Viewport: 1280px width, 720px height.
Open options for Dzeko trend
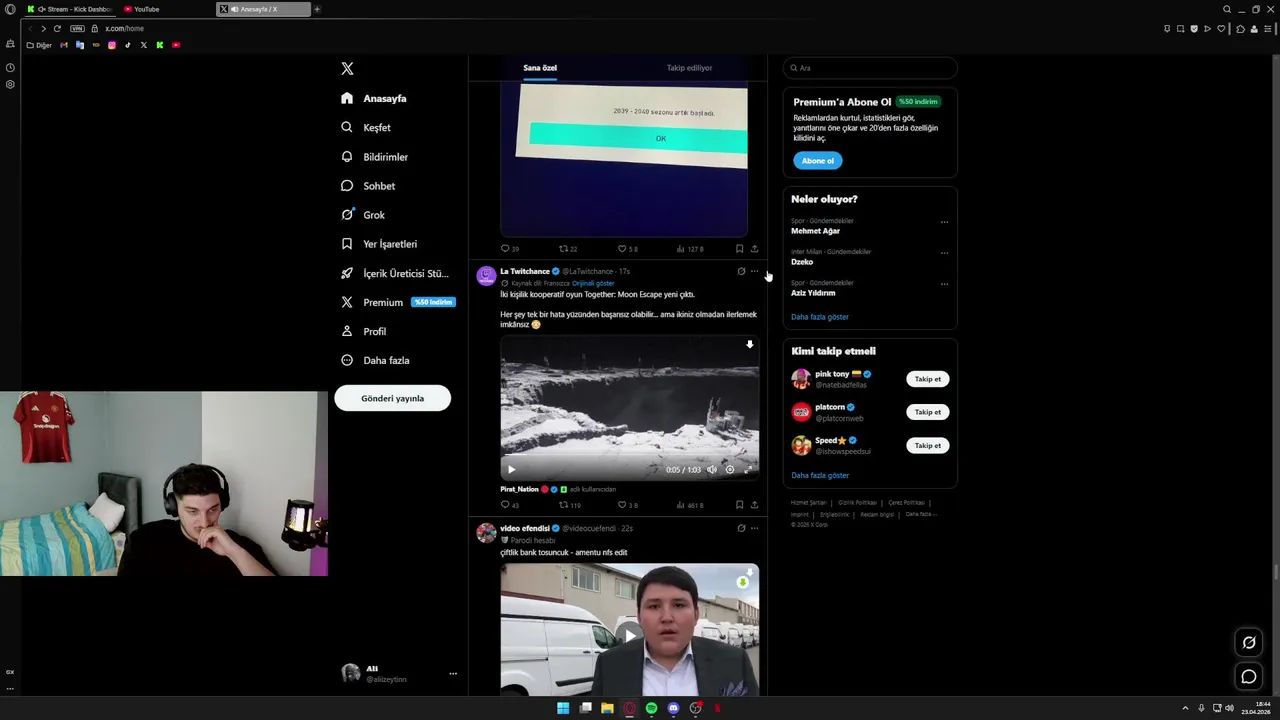click(944, 253)
